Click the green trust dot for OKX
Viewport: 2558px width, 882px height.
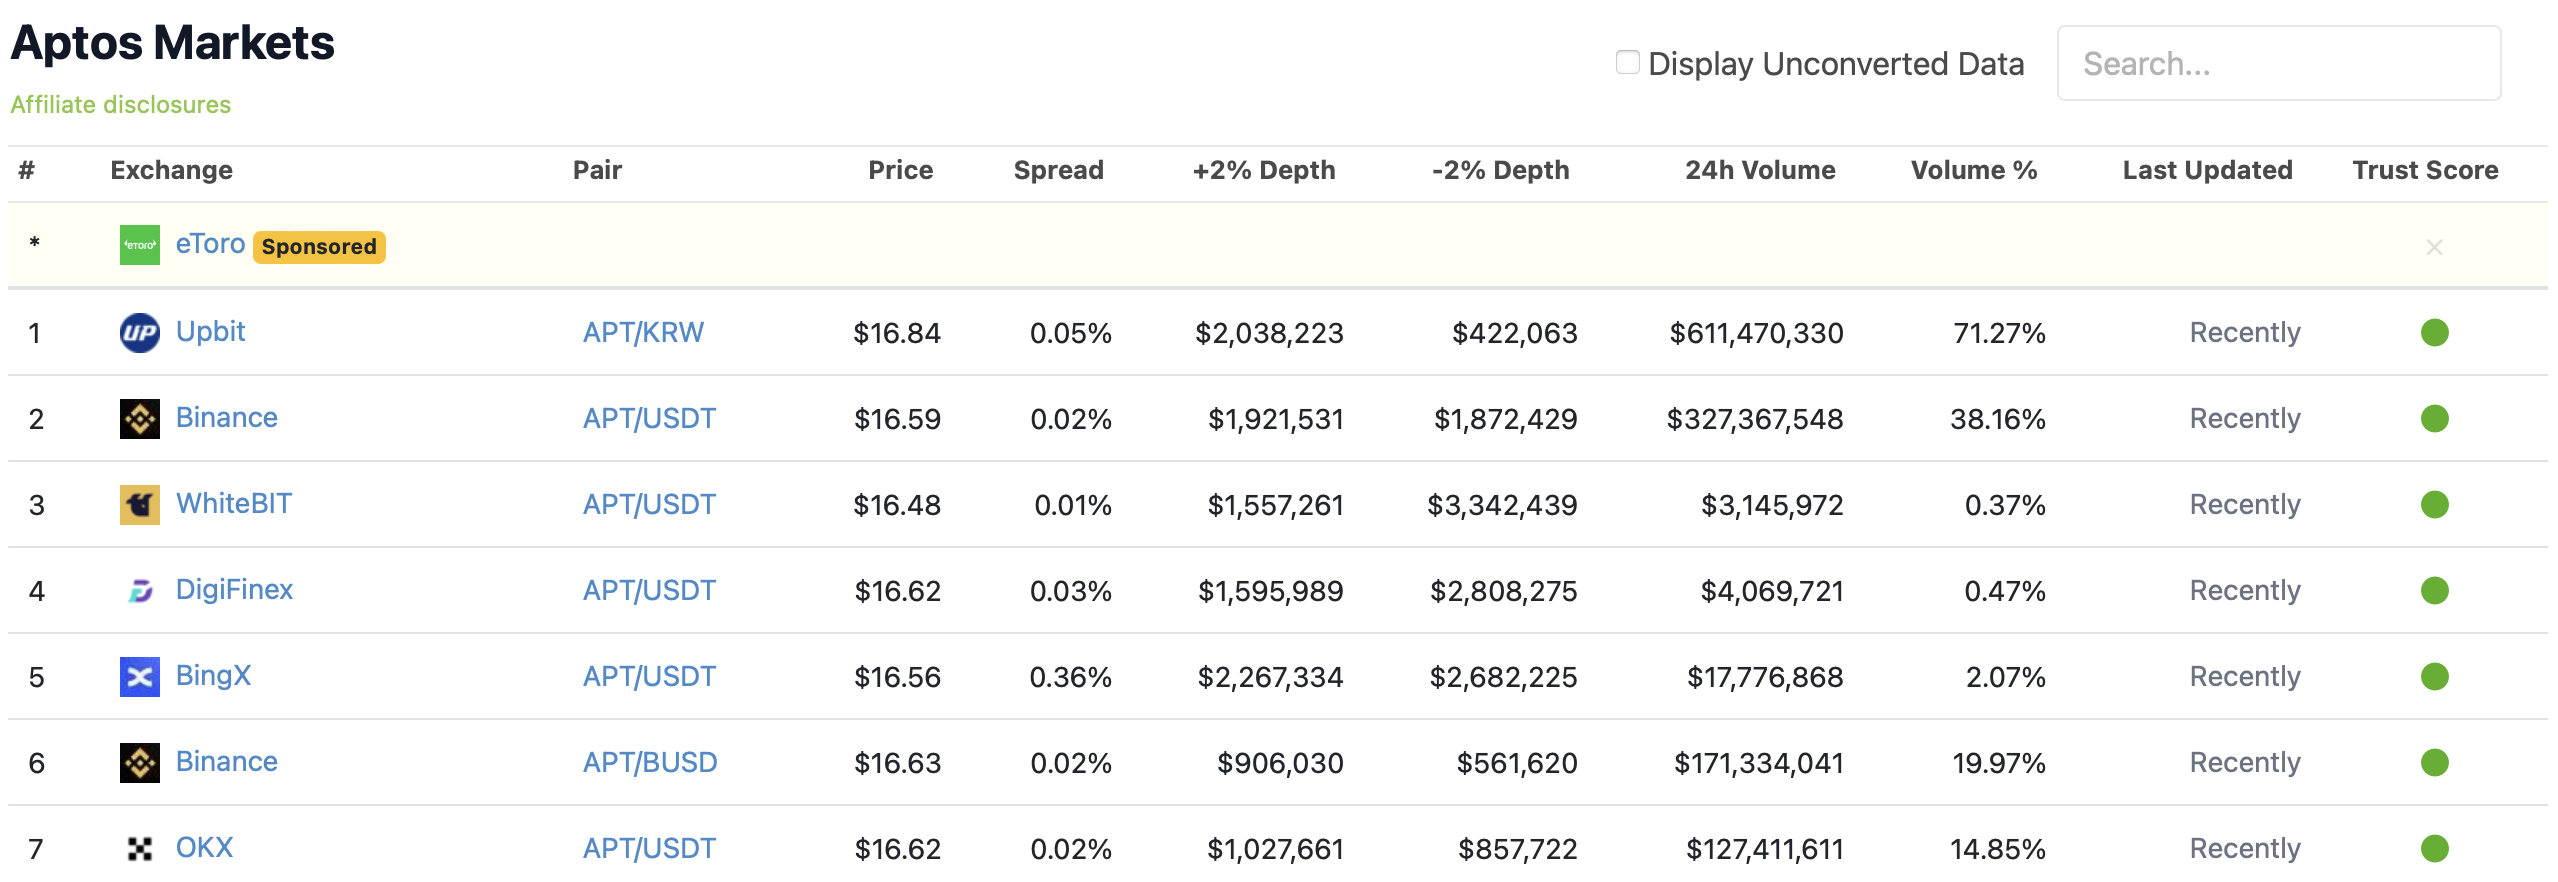coord(2434,848)
